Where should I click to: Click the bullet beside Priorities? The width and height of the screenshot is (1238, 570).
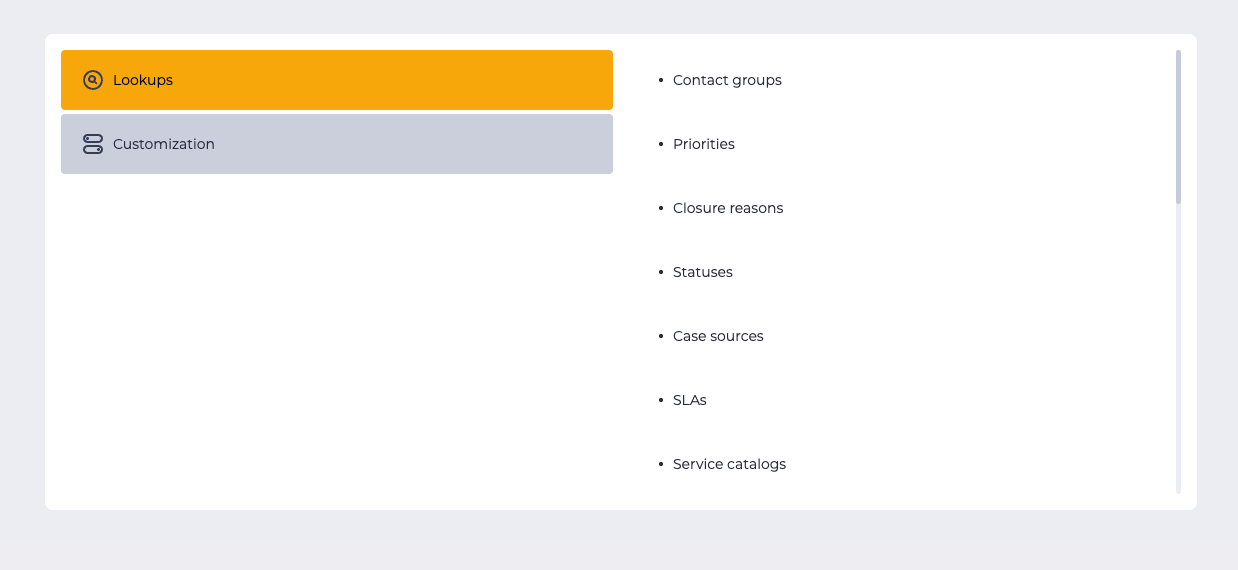[661, 144]
